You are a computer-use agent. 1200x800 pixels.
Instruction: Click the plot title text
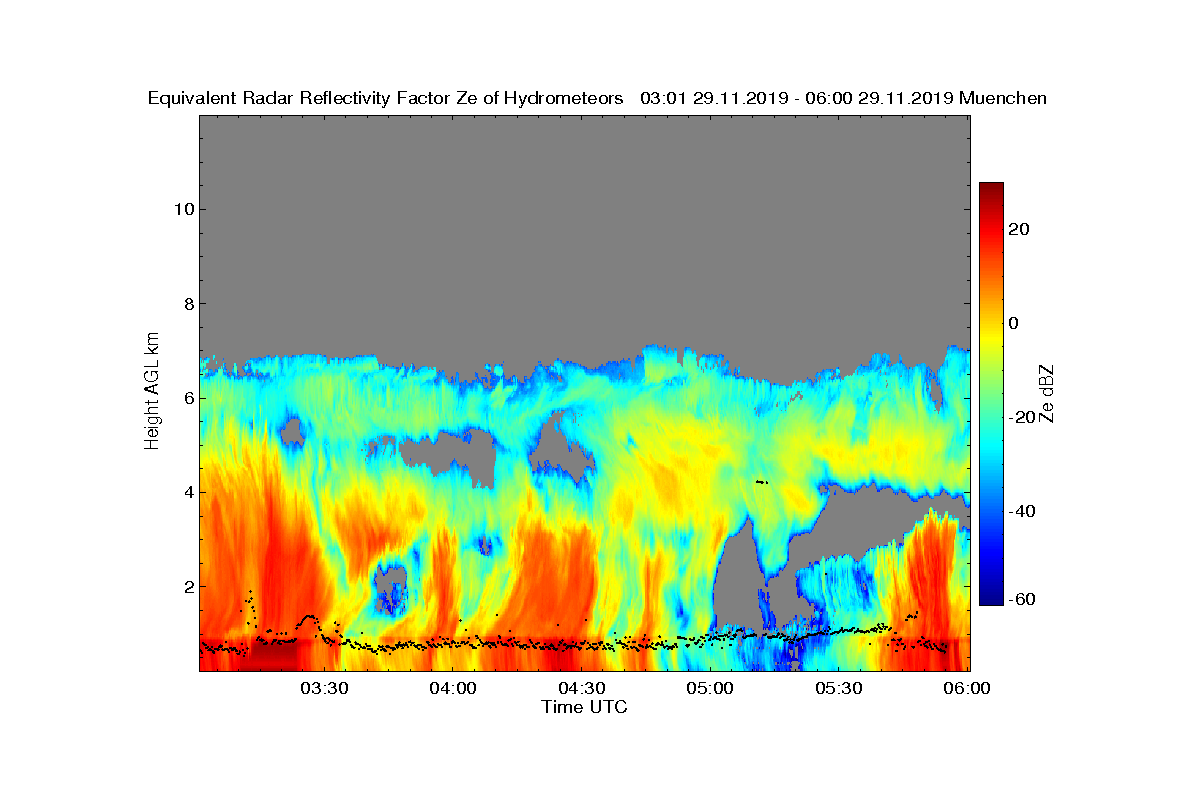597,98
